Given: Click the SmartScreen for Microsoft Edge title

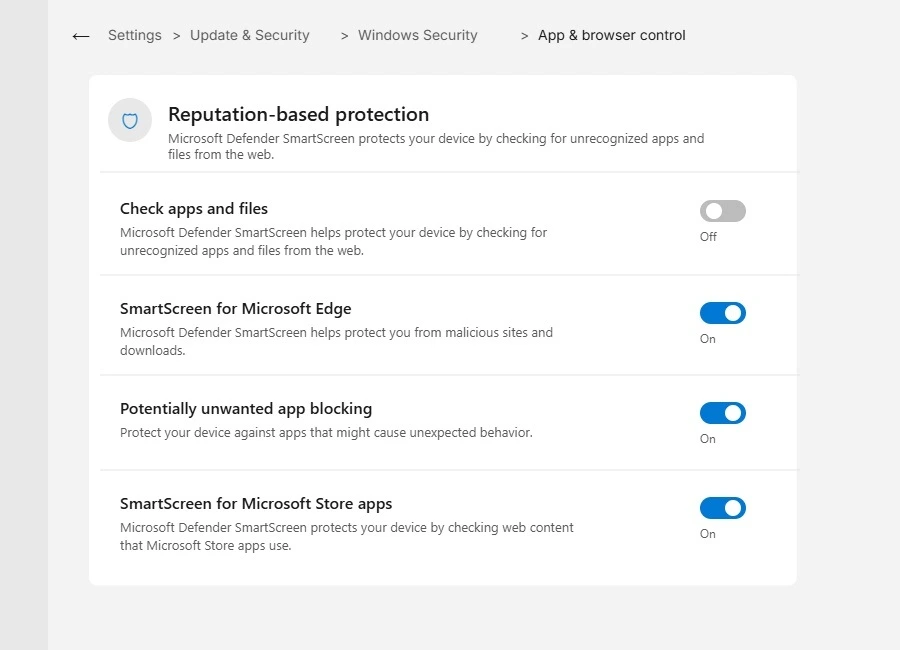Looking at the screenshot, I should tap(235, 309).
